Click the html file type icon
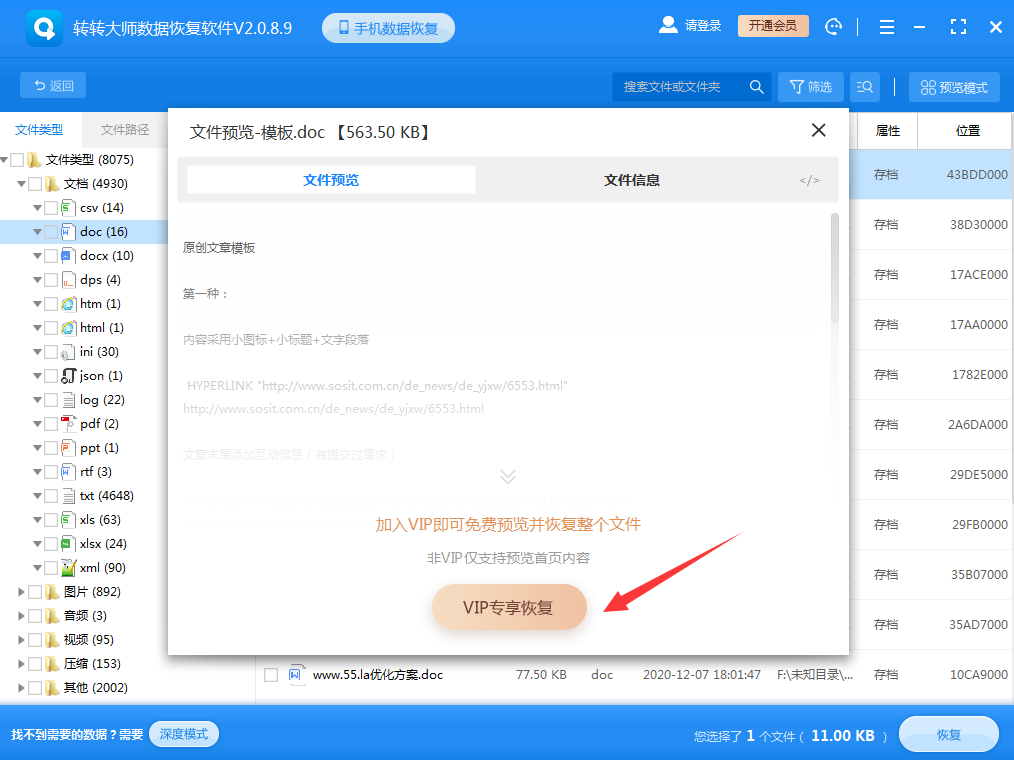Screen dimensions: 1014x760 tap(68, 327)
